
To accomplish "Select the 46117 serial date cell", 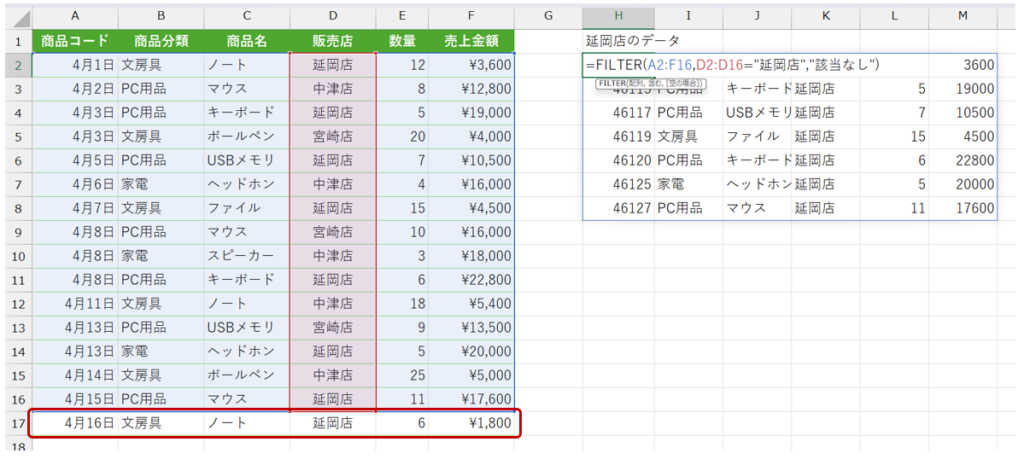I will coord(618,112).
